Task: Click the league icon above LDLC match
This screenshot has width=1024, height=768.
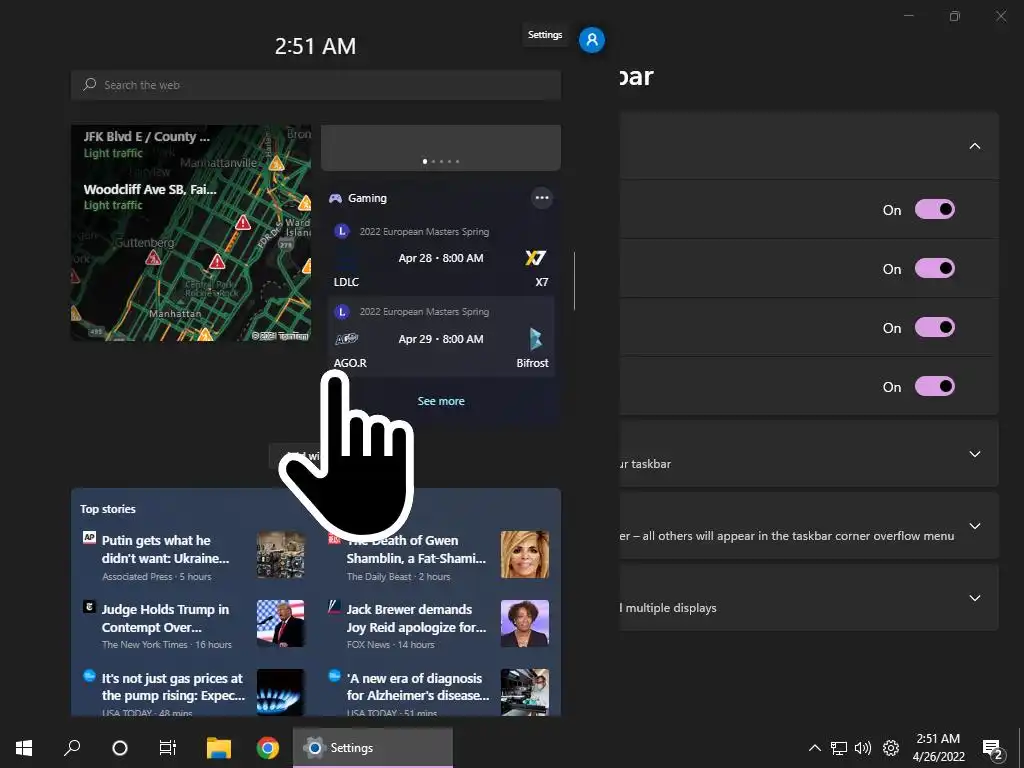Action: 342,231
